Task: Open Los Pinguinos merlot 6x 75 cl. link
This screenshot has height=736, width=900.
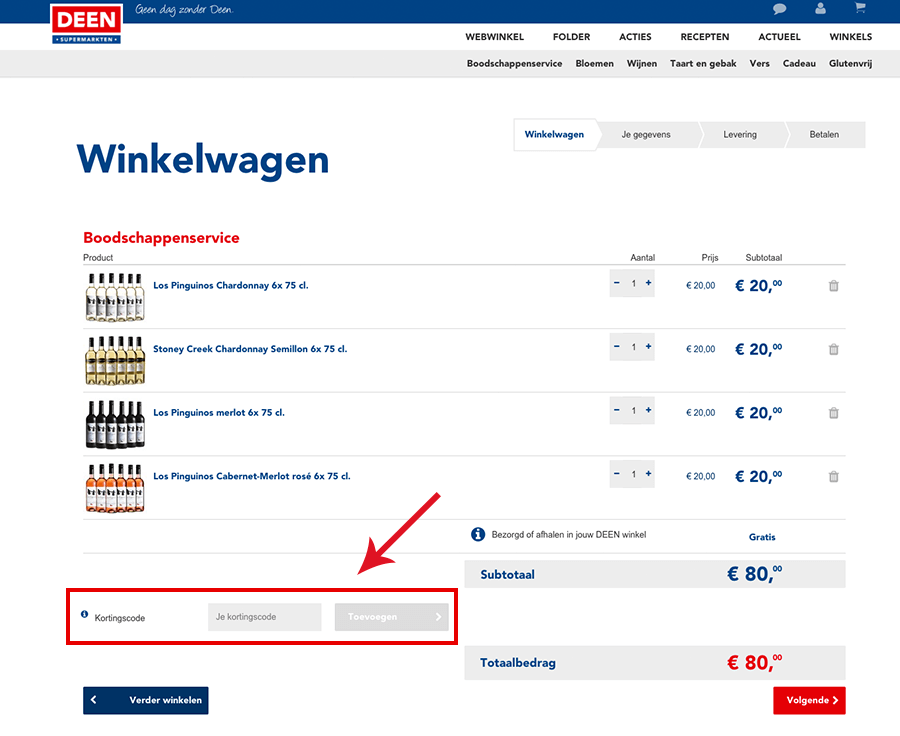Action: (x=219, y=413)
